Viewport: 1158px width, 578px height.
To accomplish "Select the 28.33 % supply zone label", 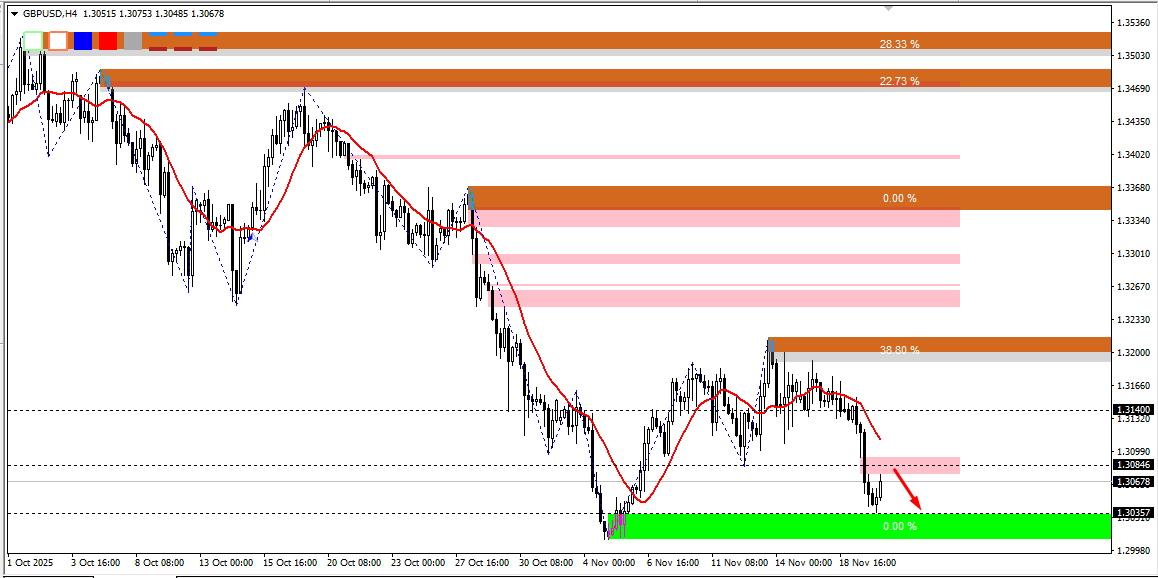I will (x=900, y=44).
